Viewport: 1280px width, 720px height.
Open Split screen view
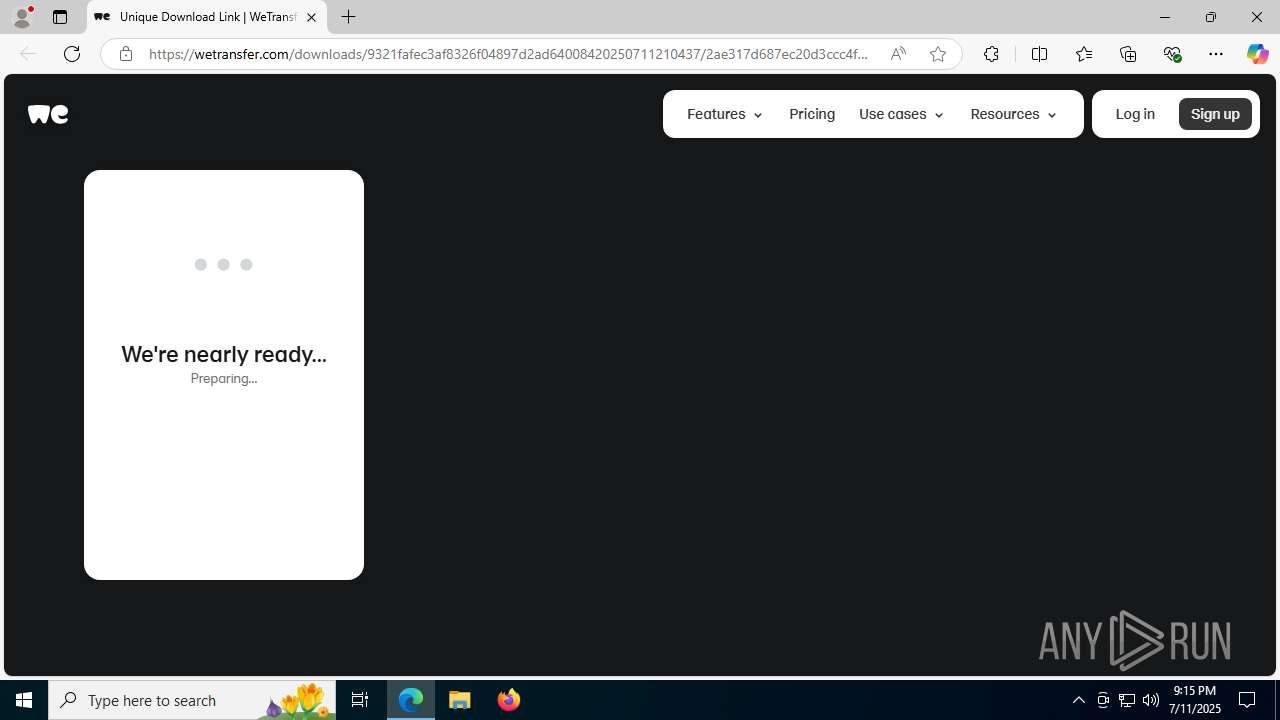tap(1039, 54)
